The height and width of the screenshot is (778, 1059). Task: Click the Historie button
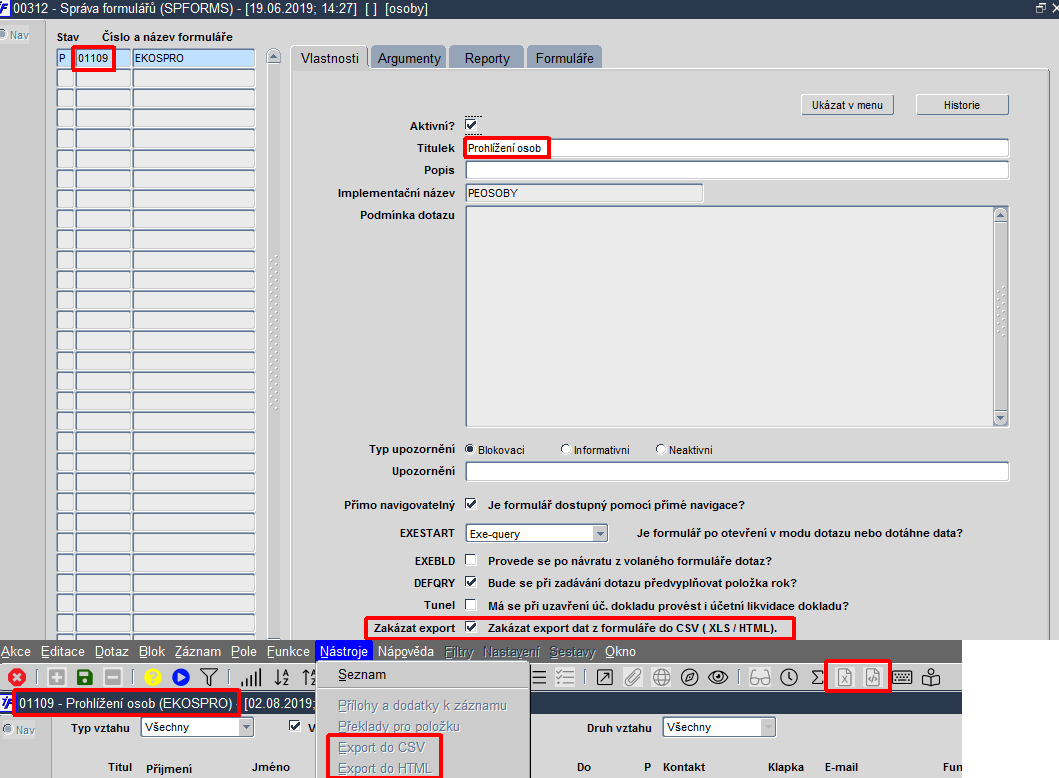(962, 105)
